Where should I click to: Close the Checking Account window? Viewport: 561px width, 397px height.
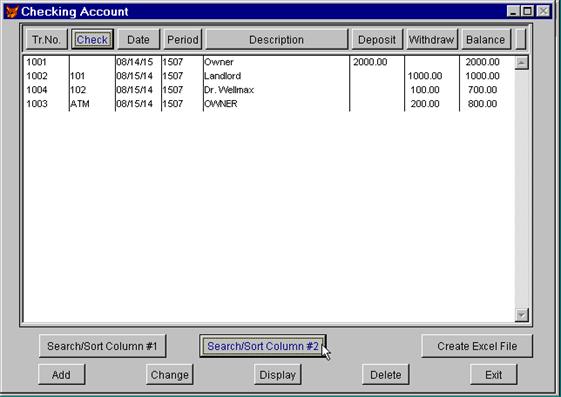[543, 11]
